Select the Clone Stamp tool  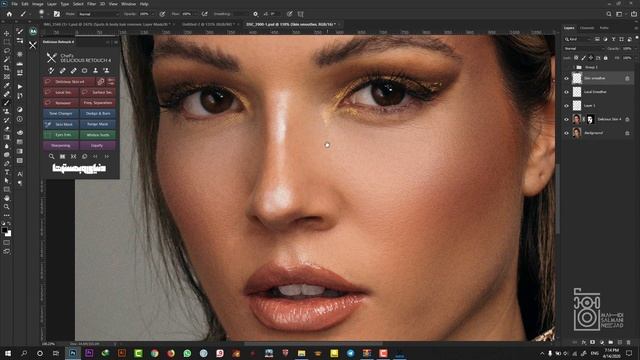click(7, 111)
